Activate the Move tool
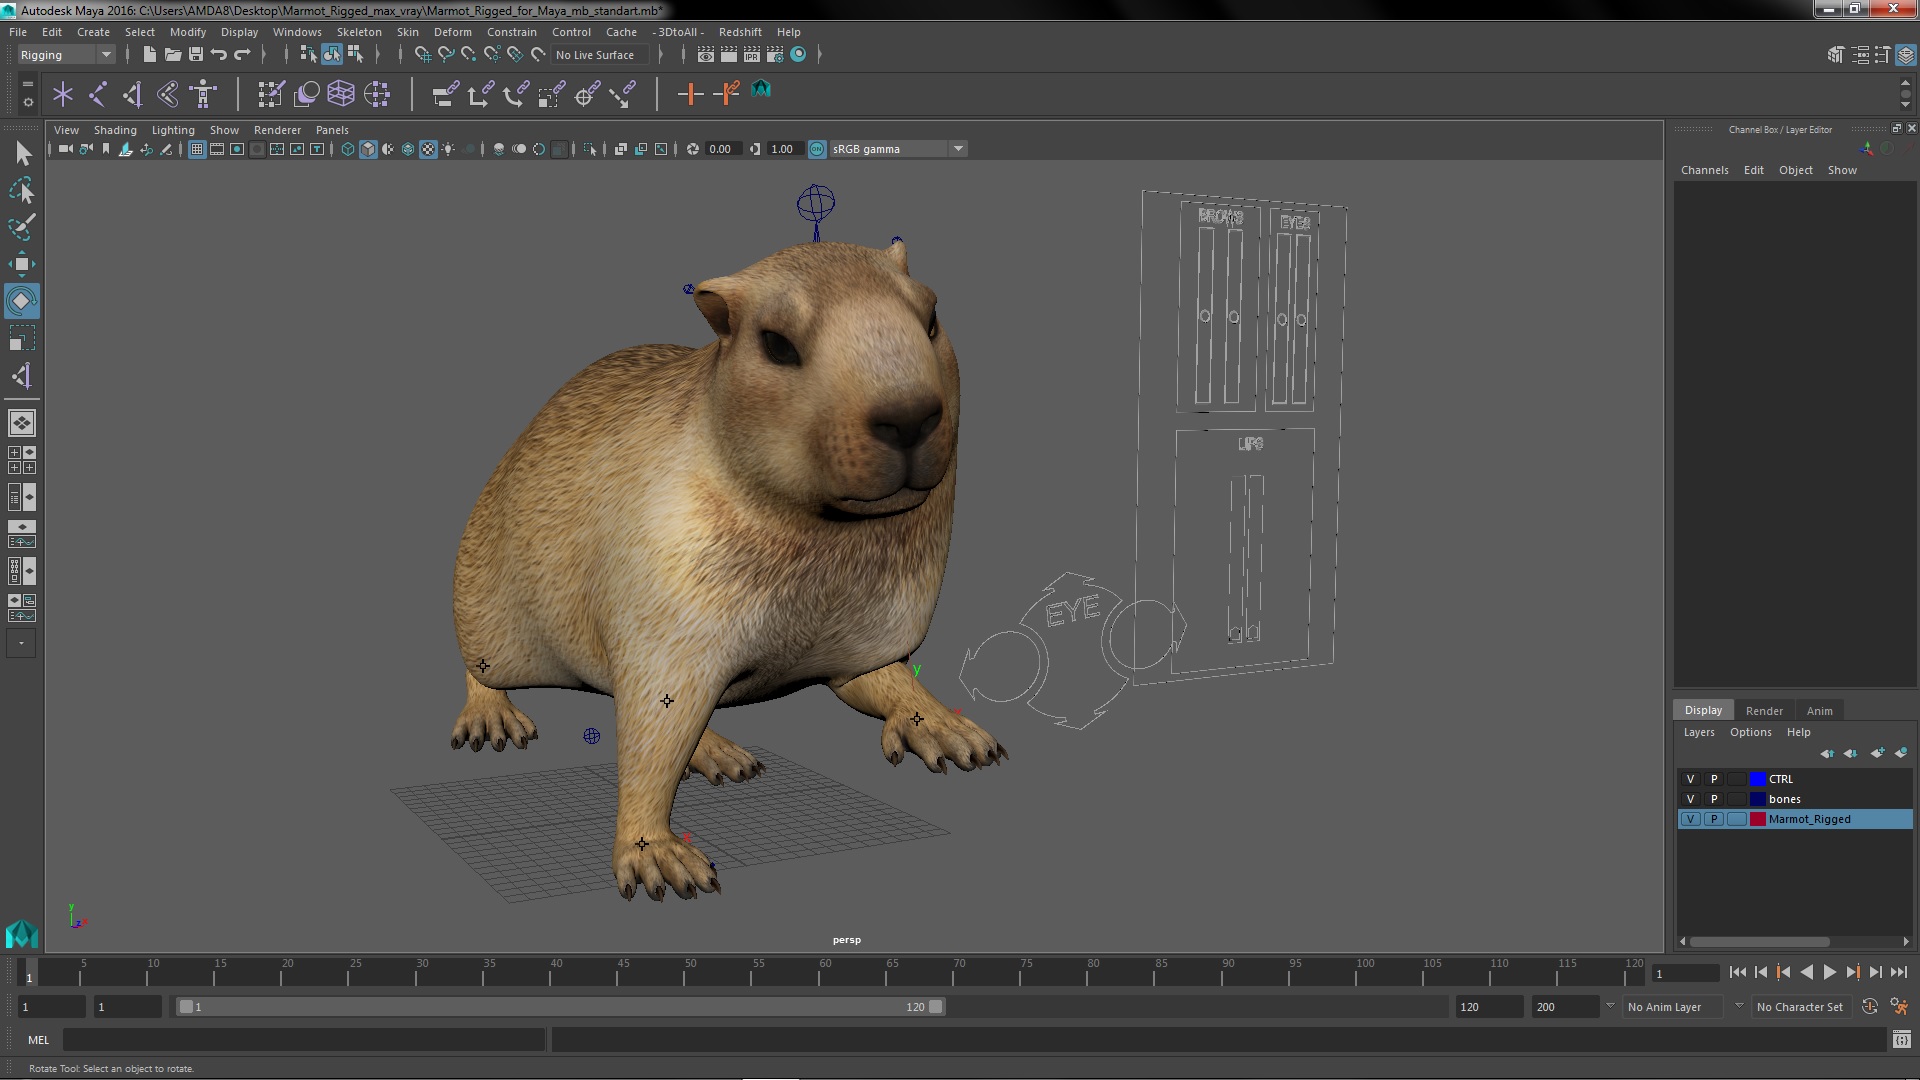 click(22, 264)
